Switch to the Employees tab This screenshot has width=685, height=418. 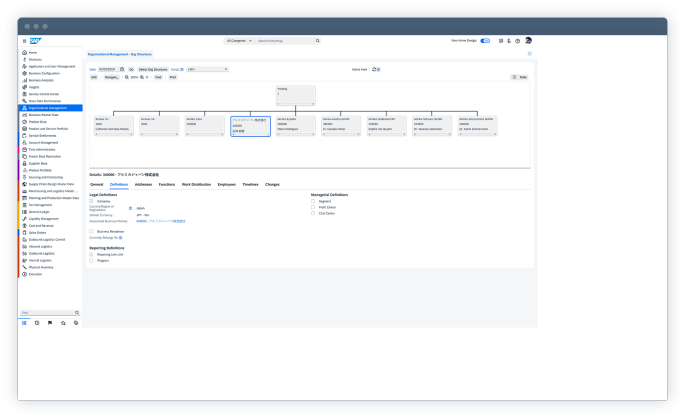click(x=227, y=184)
